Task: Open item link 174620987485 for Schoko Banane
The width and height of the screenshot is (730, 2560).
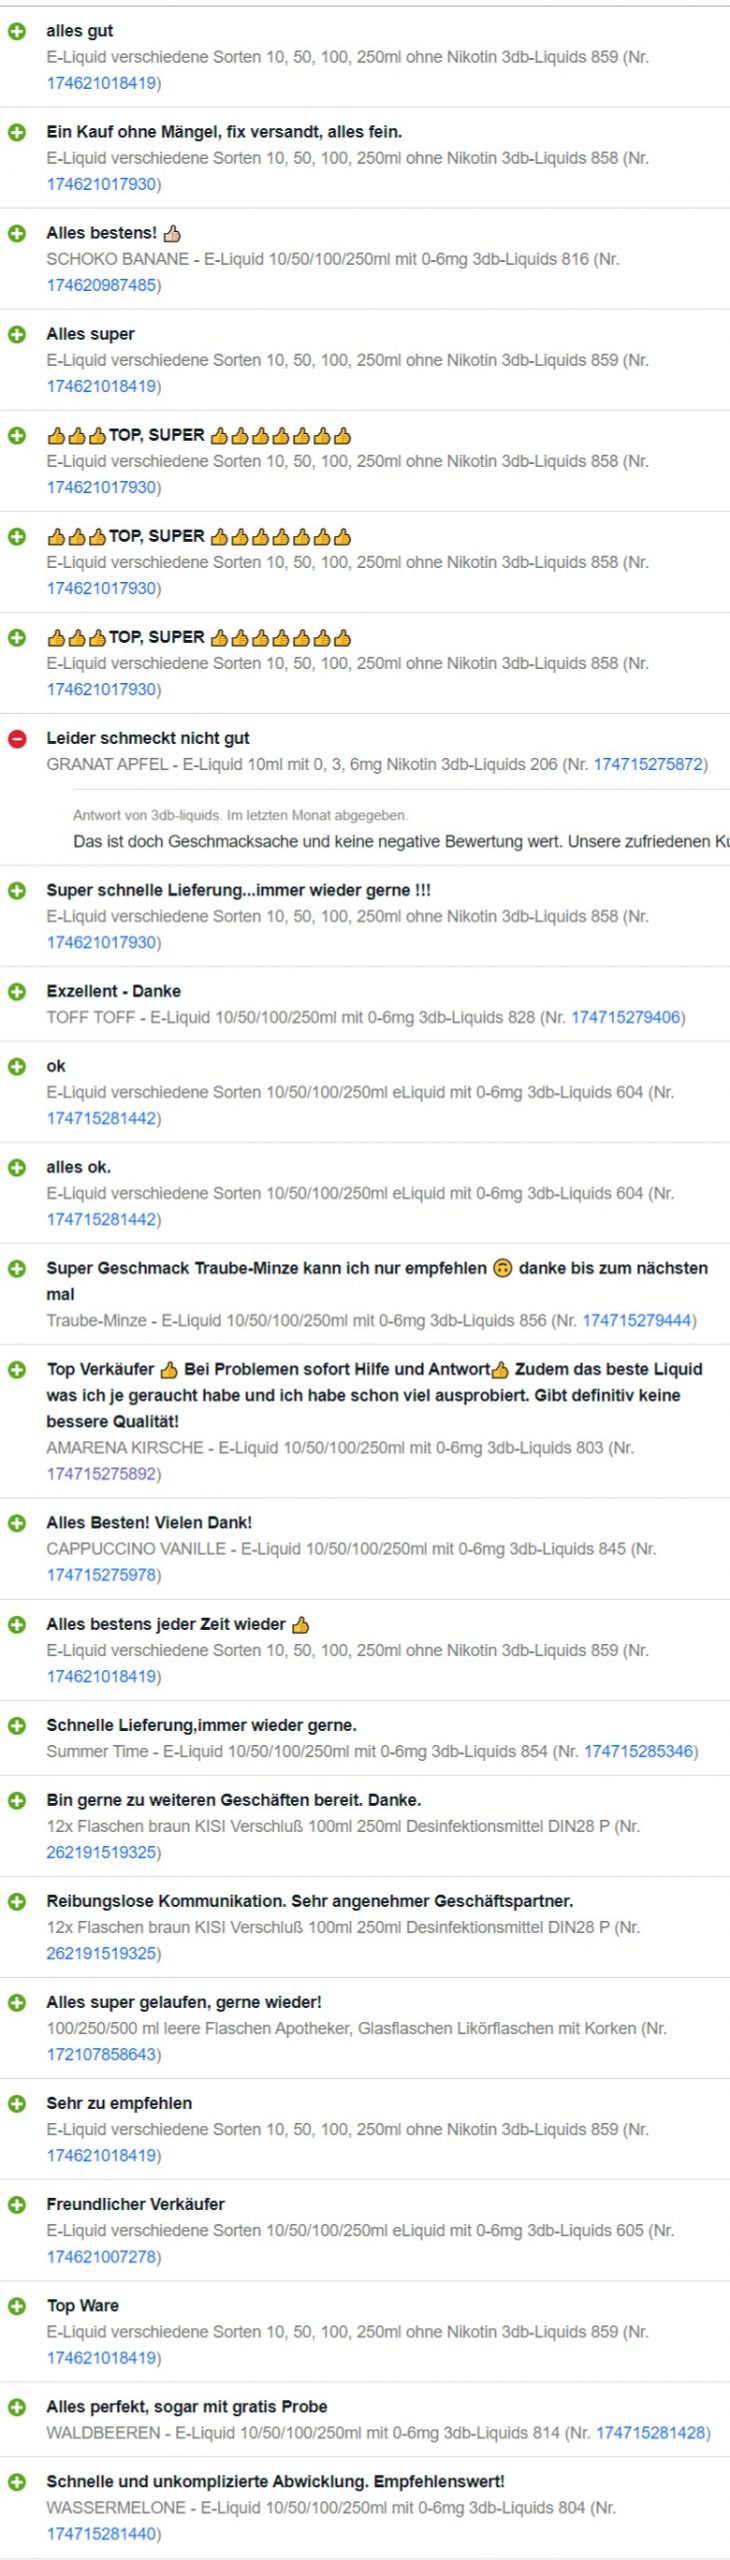Action: click(101, 286)
